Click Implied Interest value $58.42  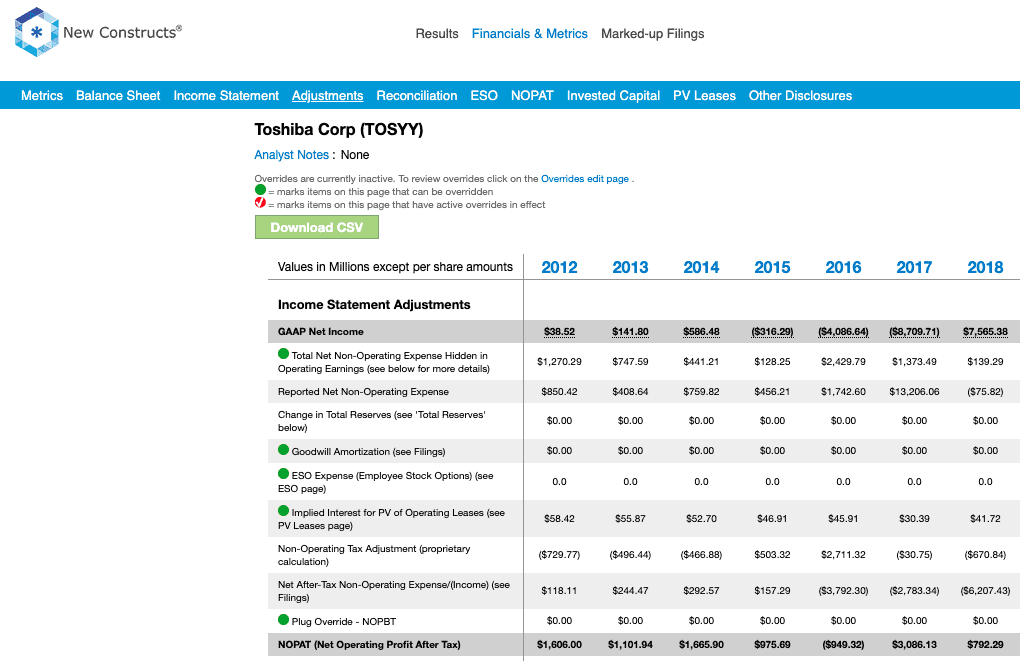coord(559,519)
